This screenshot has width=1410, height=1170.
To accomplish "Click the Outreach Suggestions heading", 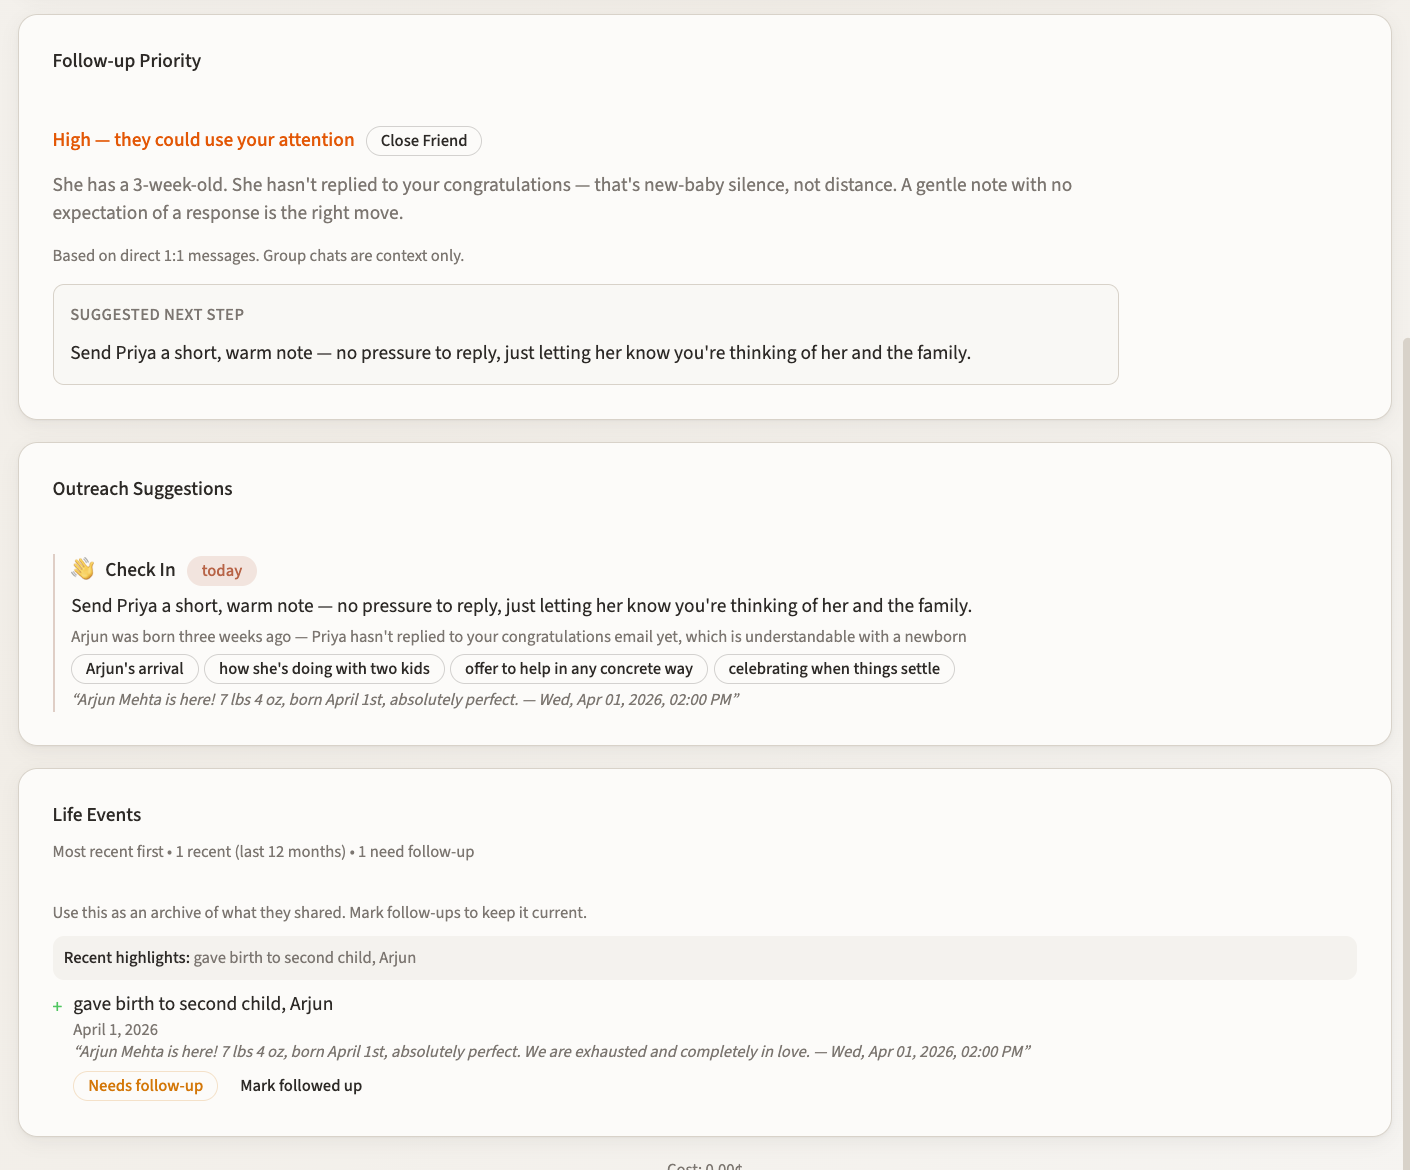I will (x=142, y=488).
